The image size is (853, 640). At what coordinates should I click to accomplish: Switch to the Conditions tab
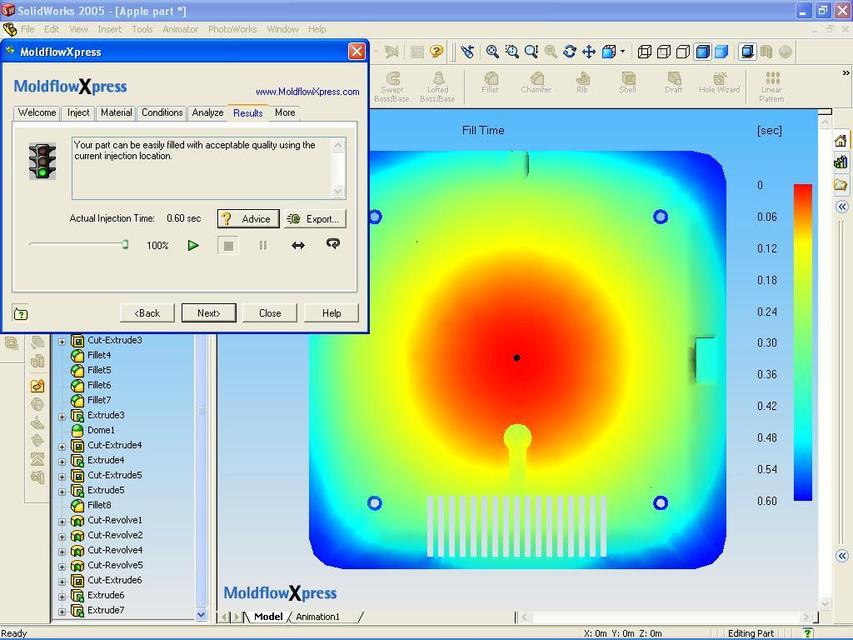[x=161, y=112]
